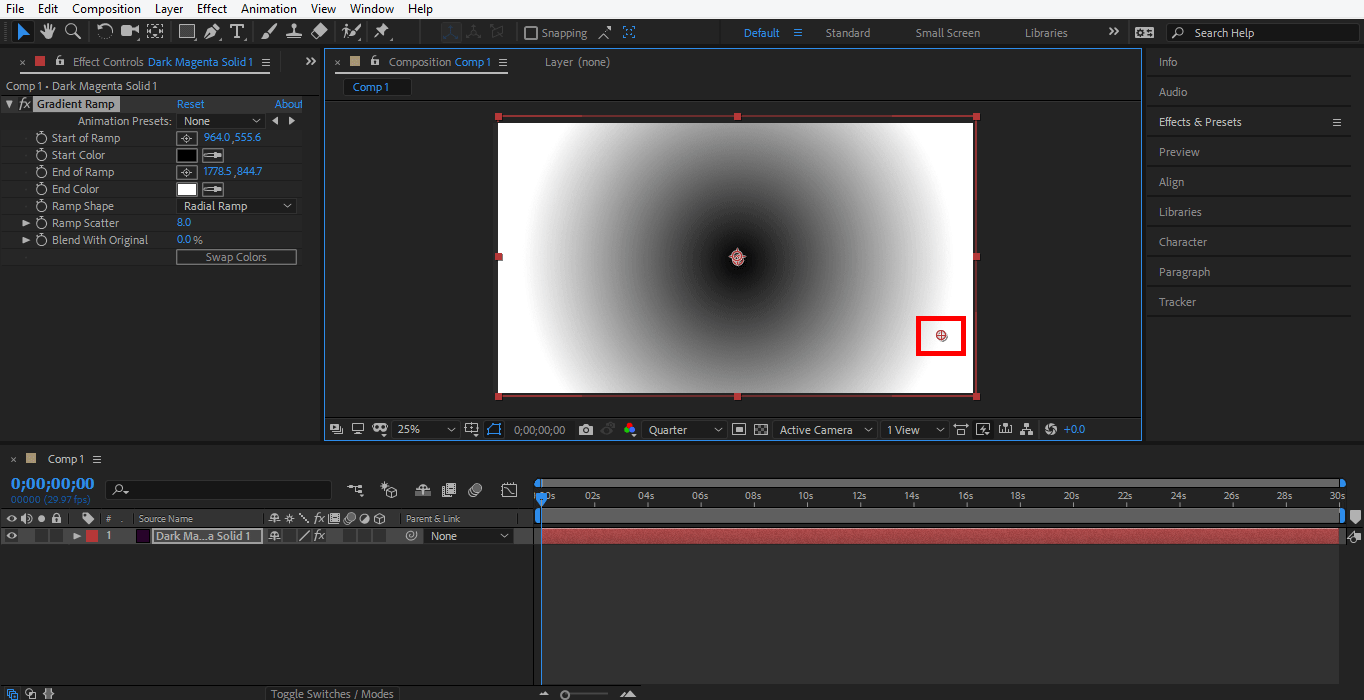
Task: Pick the Zoom tool in toolbar
Action: [x=72, y=32]
